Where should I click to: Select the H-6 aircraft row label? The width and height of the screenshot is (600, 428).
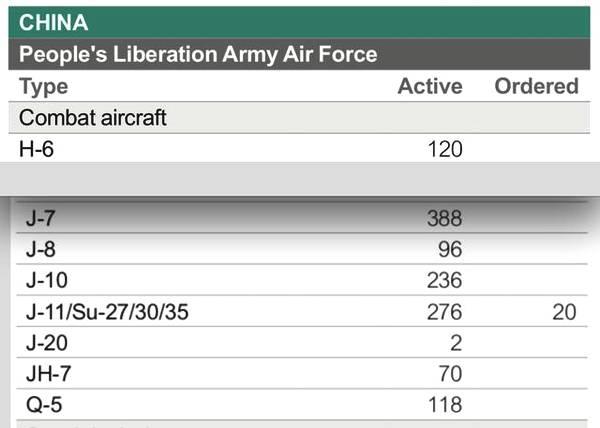click(x=36, y=149)
